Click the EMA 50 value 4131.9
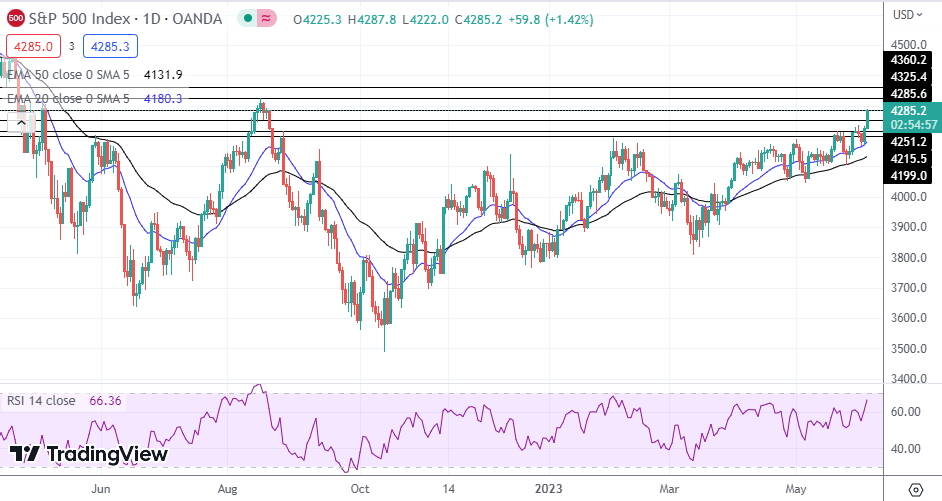 click(x=163, y=74)
